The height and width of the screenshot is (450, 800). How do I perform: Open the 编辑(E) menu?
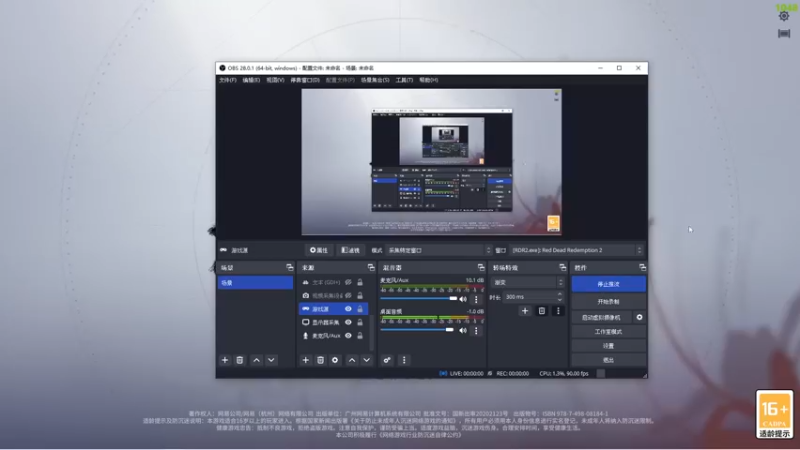coord(251,80)
